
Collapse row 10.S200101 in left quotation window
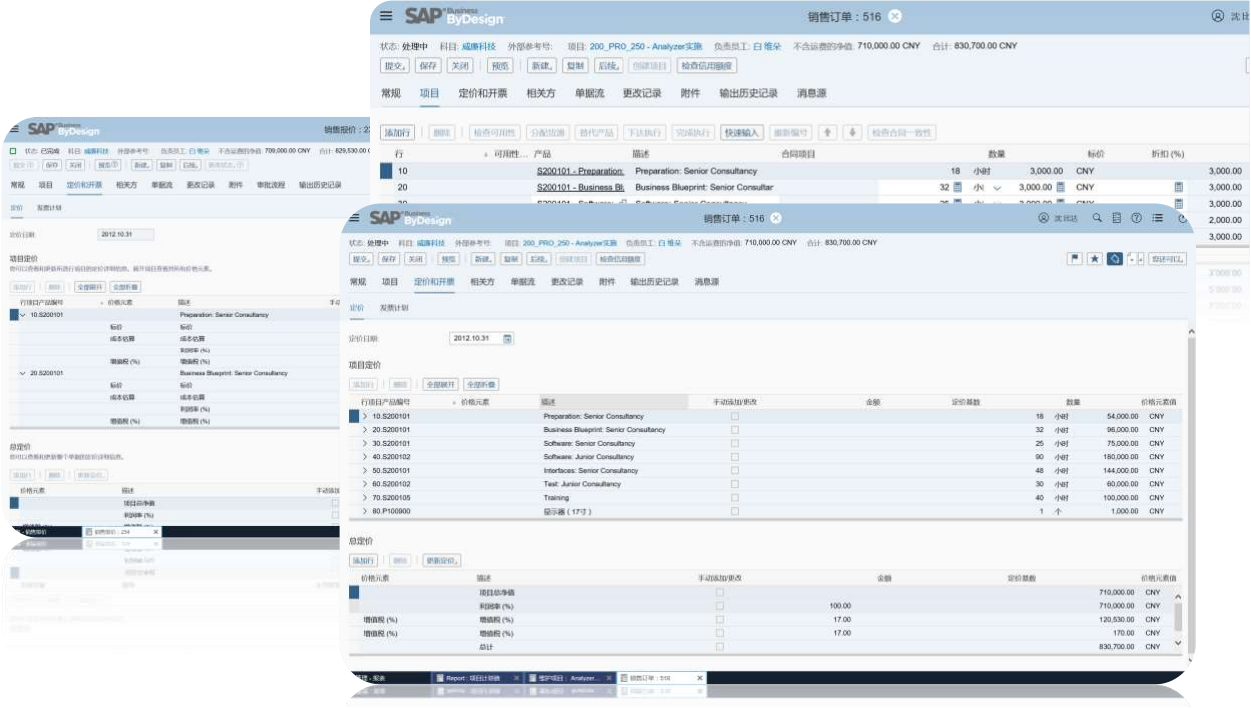(23, 315)
